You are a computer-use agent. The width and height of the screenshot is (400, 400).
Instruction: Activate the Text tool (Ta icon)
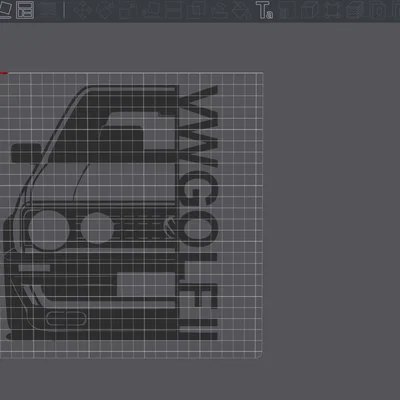pyautogui.click(x=264, y=10)
